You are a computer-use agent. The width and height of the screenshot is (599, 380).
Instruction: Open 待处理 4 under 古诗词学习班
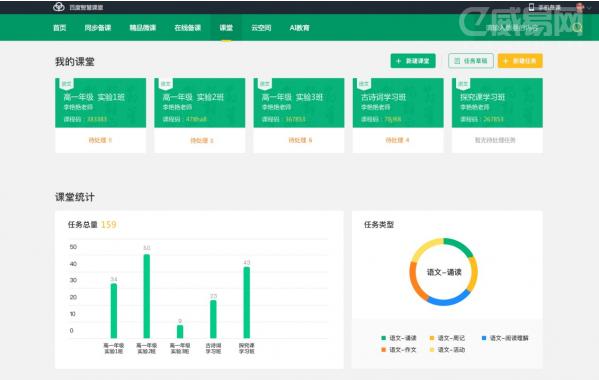pos(397,140)
